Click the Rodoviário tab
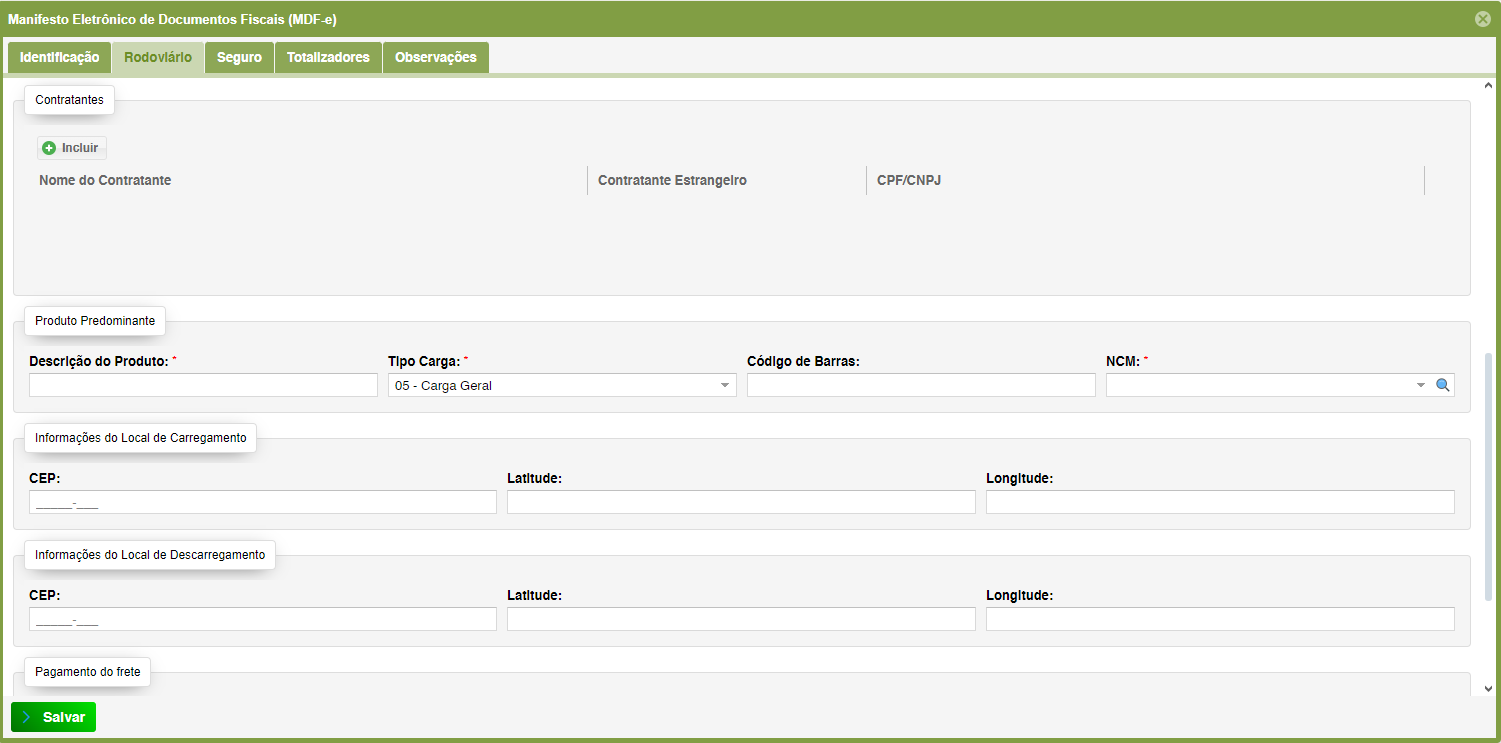This screenshot has width=1501, height=743. pyautogui.click(x=158, y=58)
